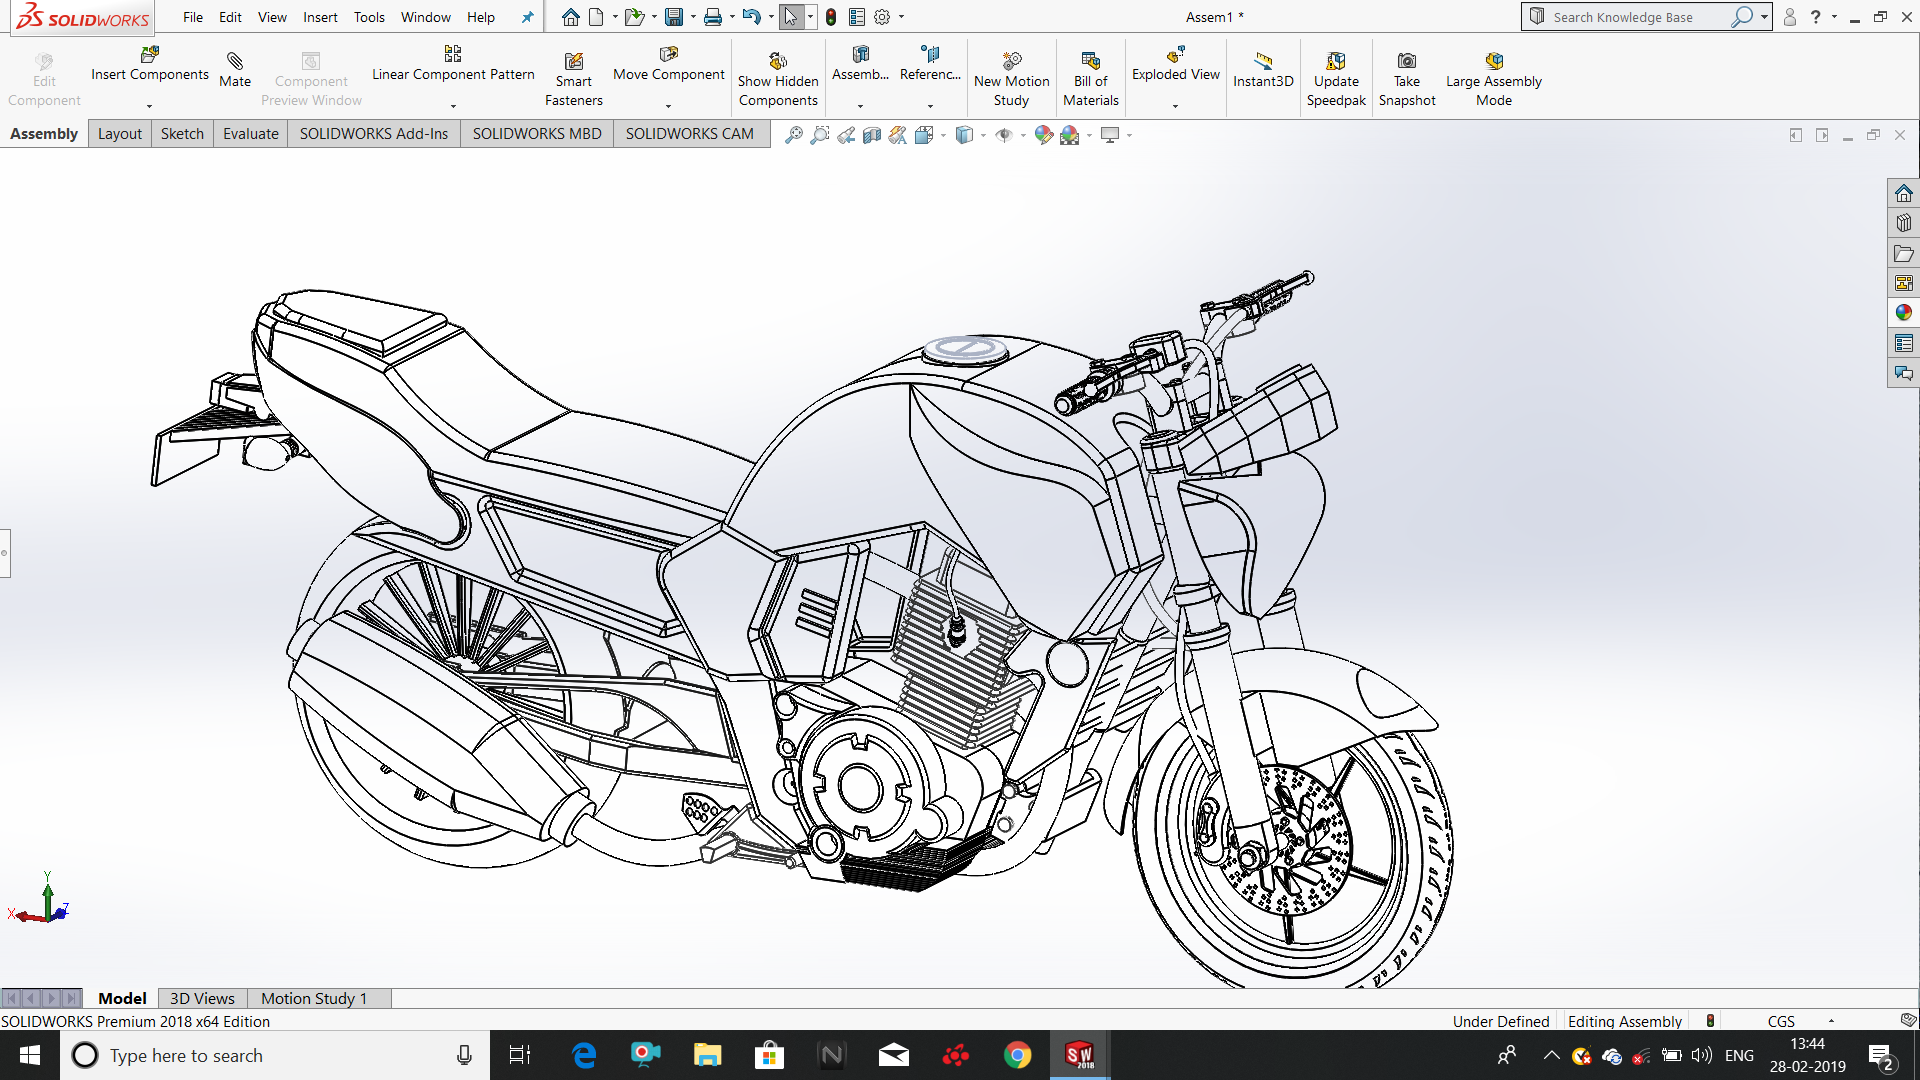
Task: Open the Edit Appearance color tool
Action: tap(1044, 134)
